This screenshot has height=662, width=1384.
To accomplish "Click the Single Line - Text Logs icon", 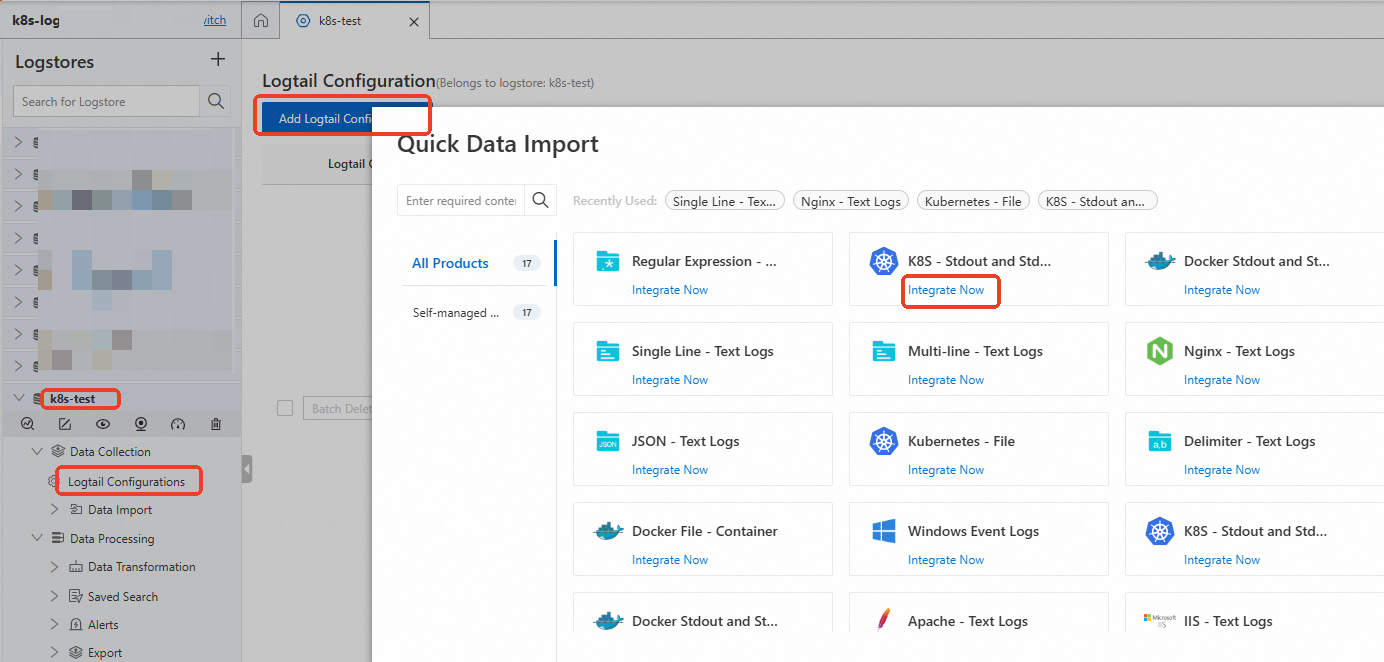I will (x=608, y=352).
